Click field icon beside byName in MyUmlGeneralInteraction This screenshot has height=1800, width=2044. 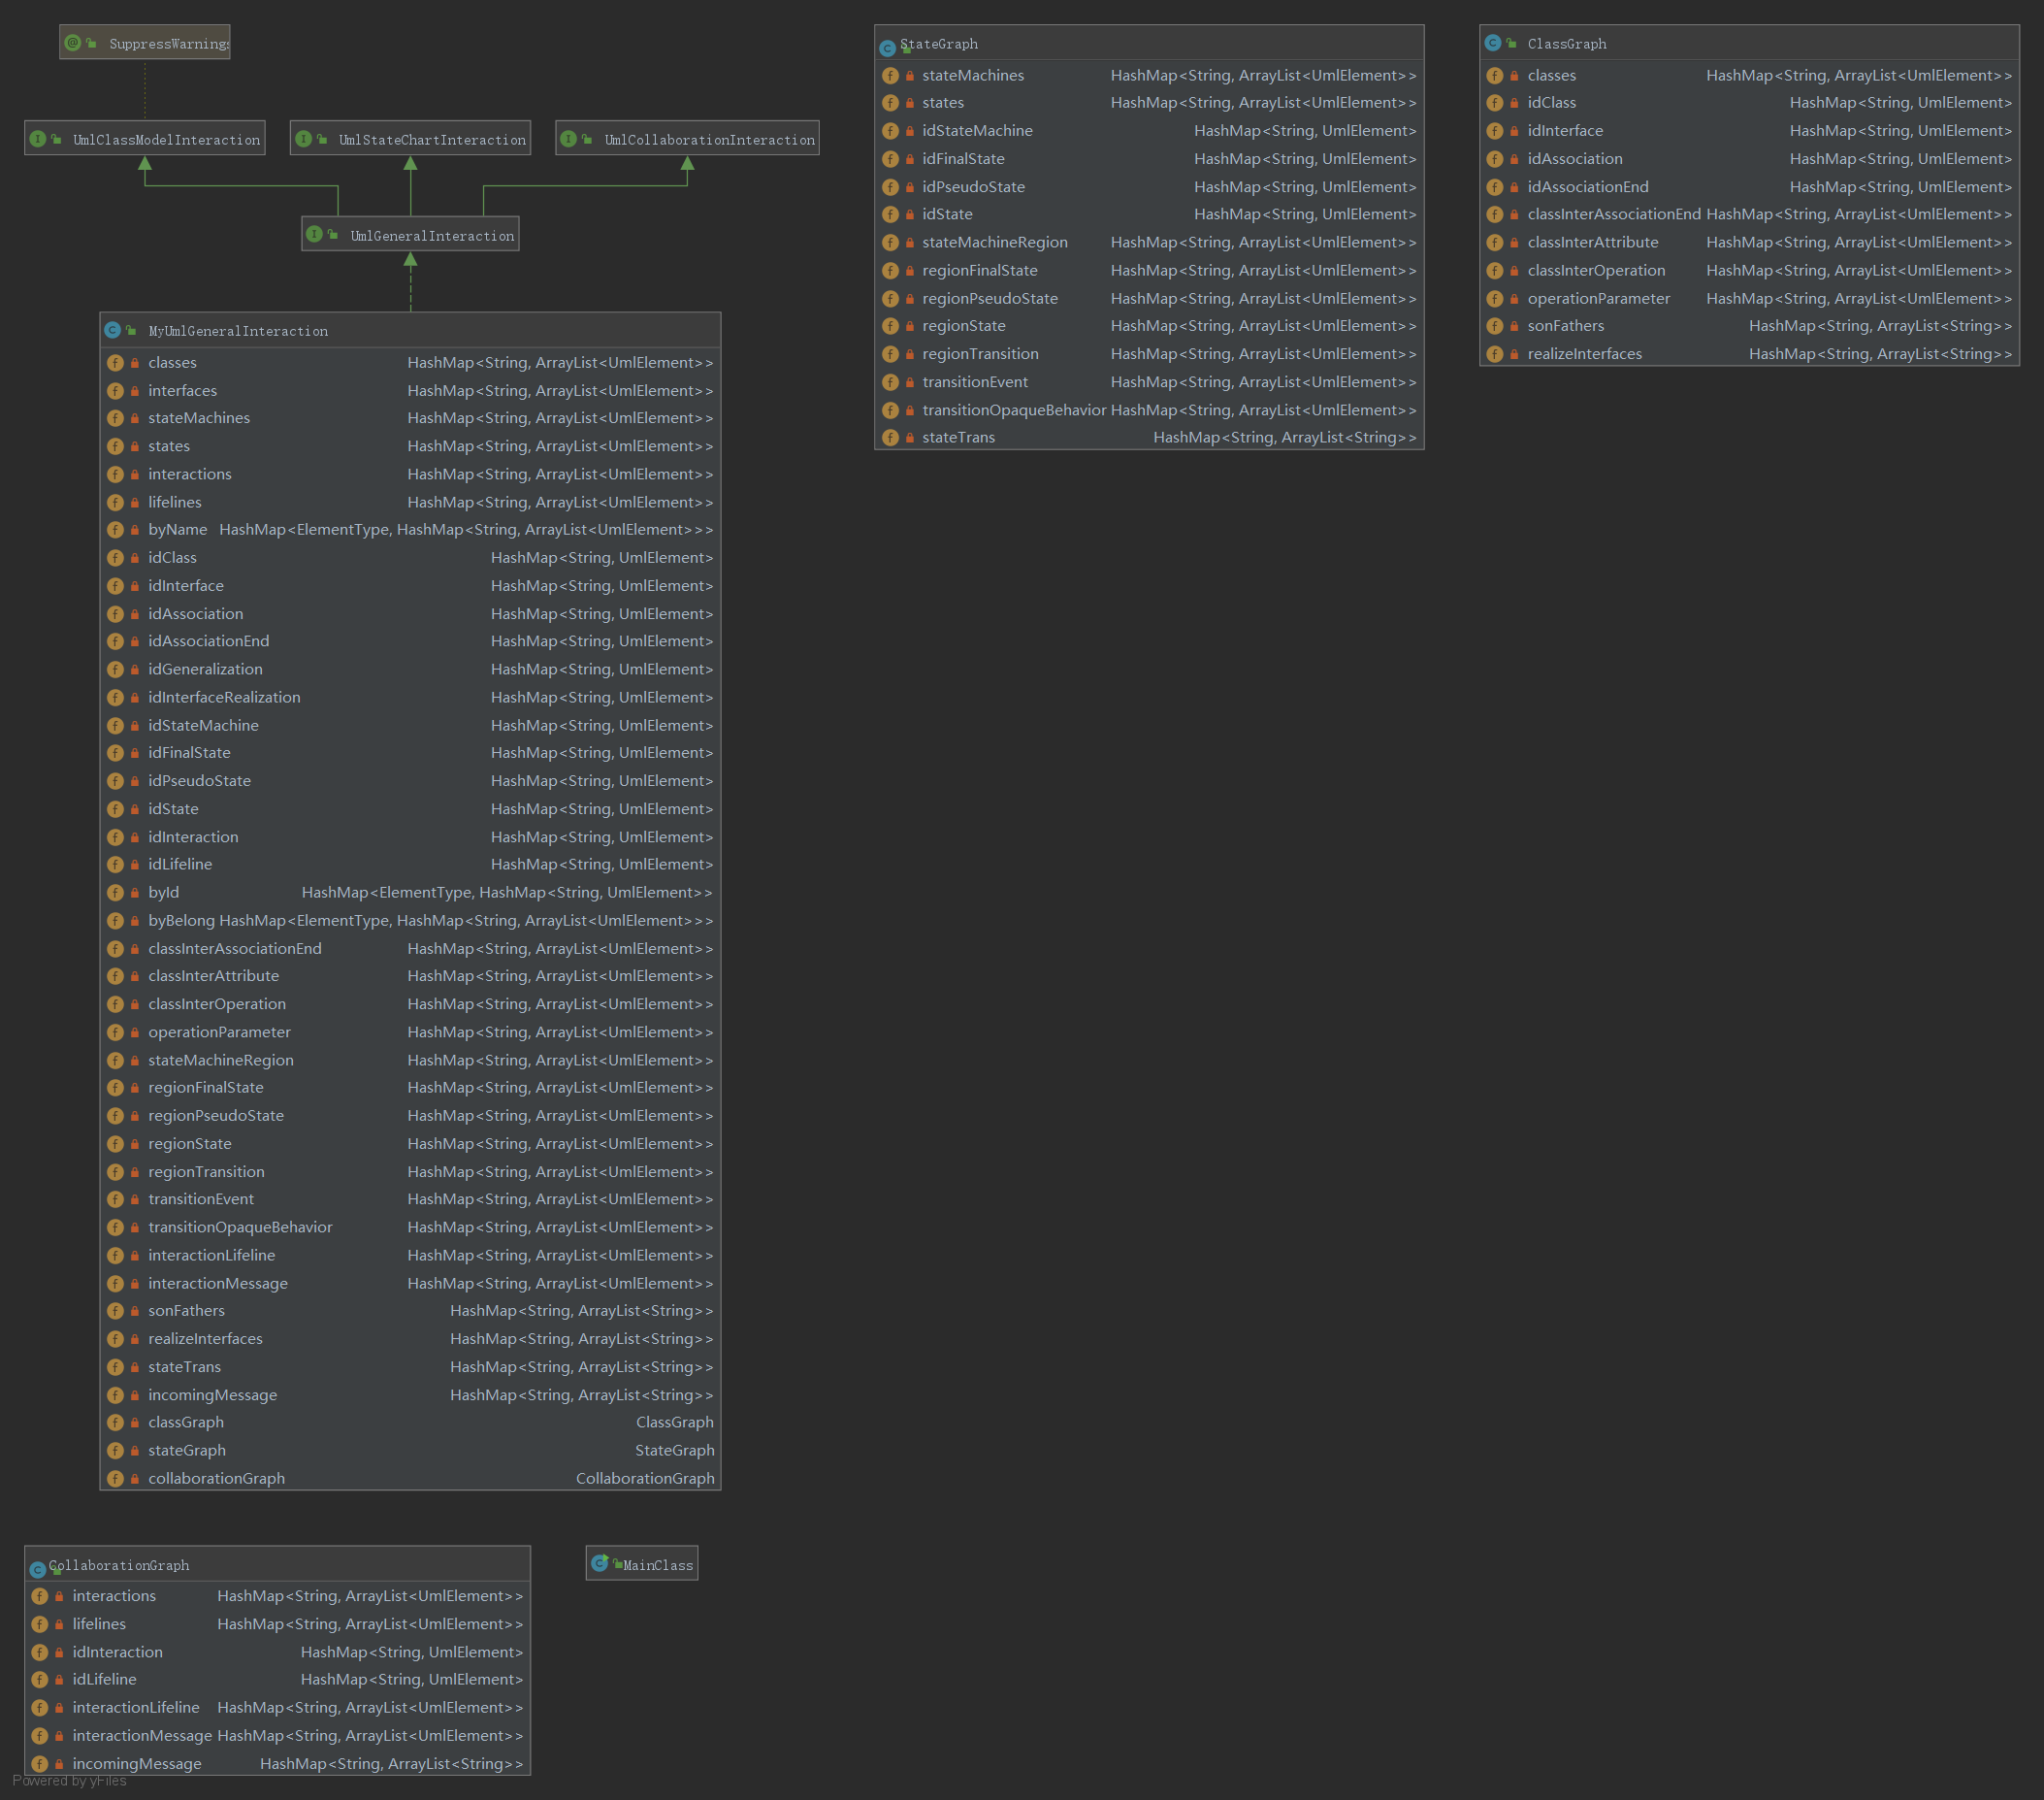pos(116,530)
